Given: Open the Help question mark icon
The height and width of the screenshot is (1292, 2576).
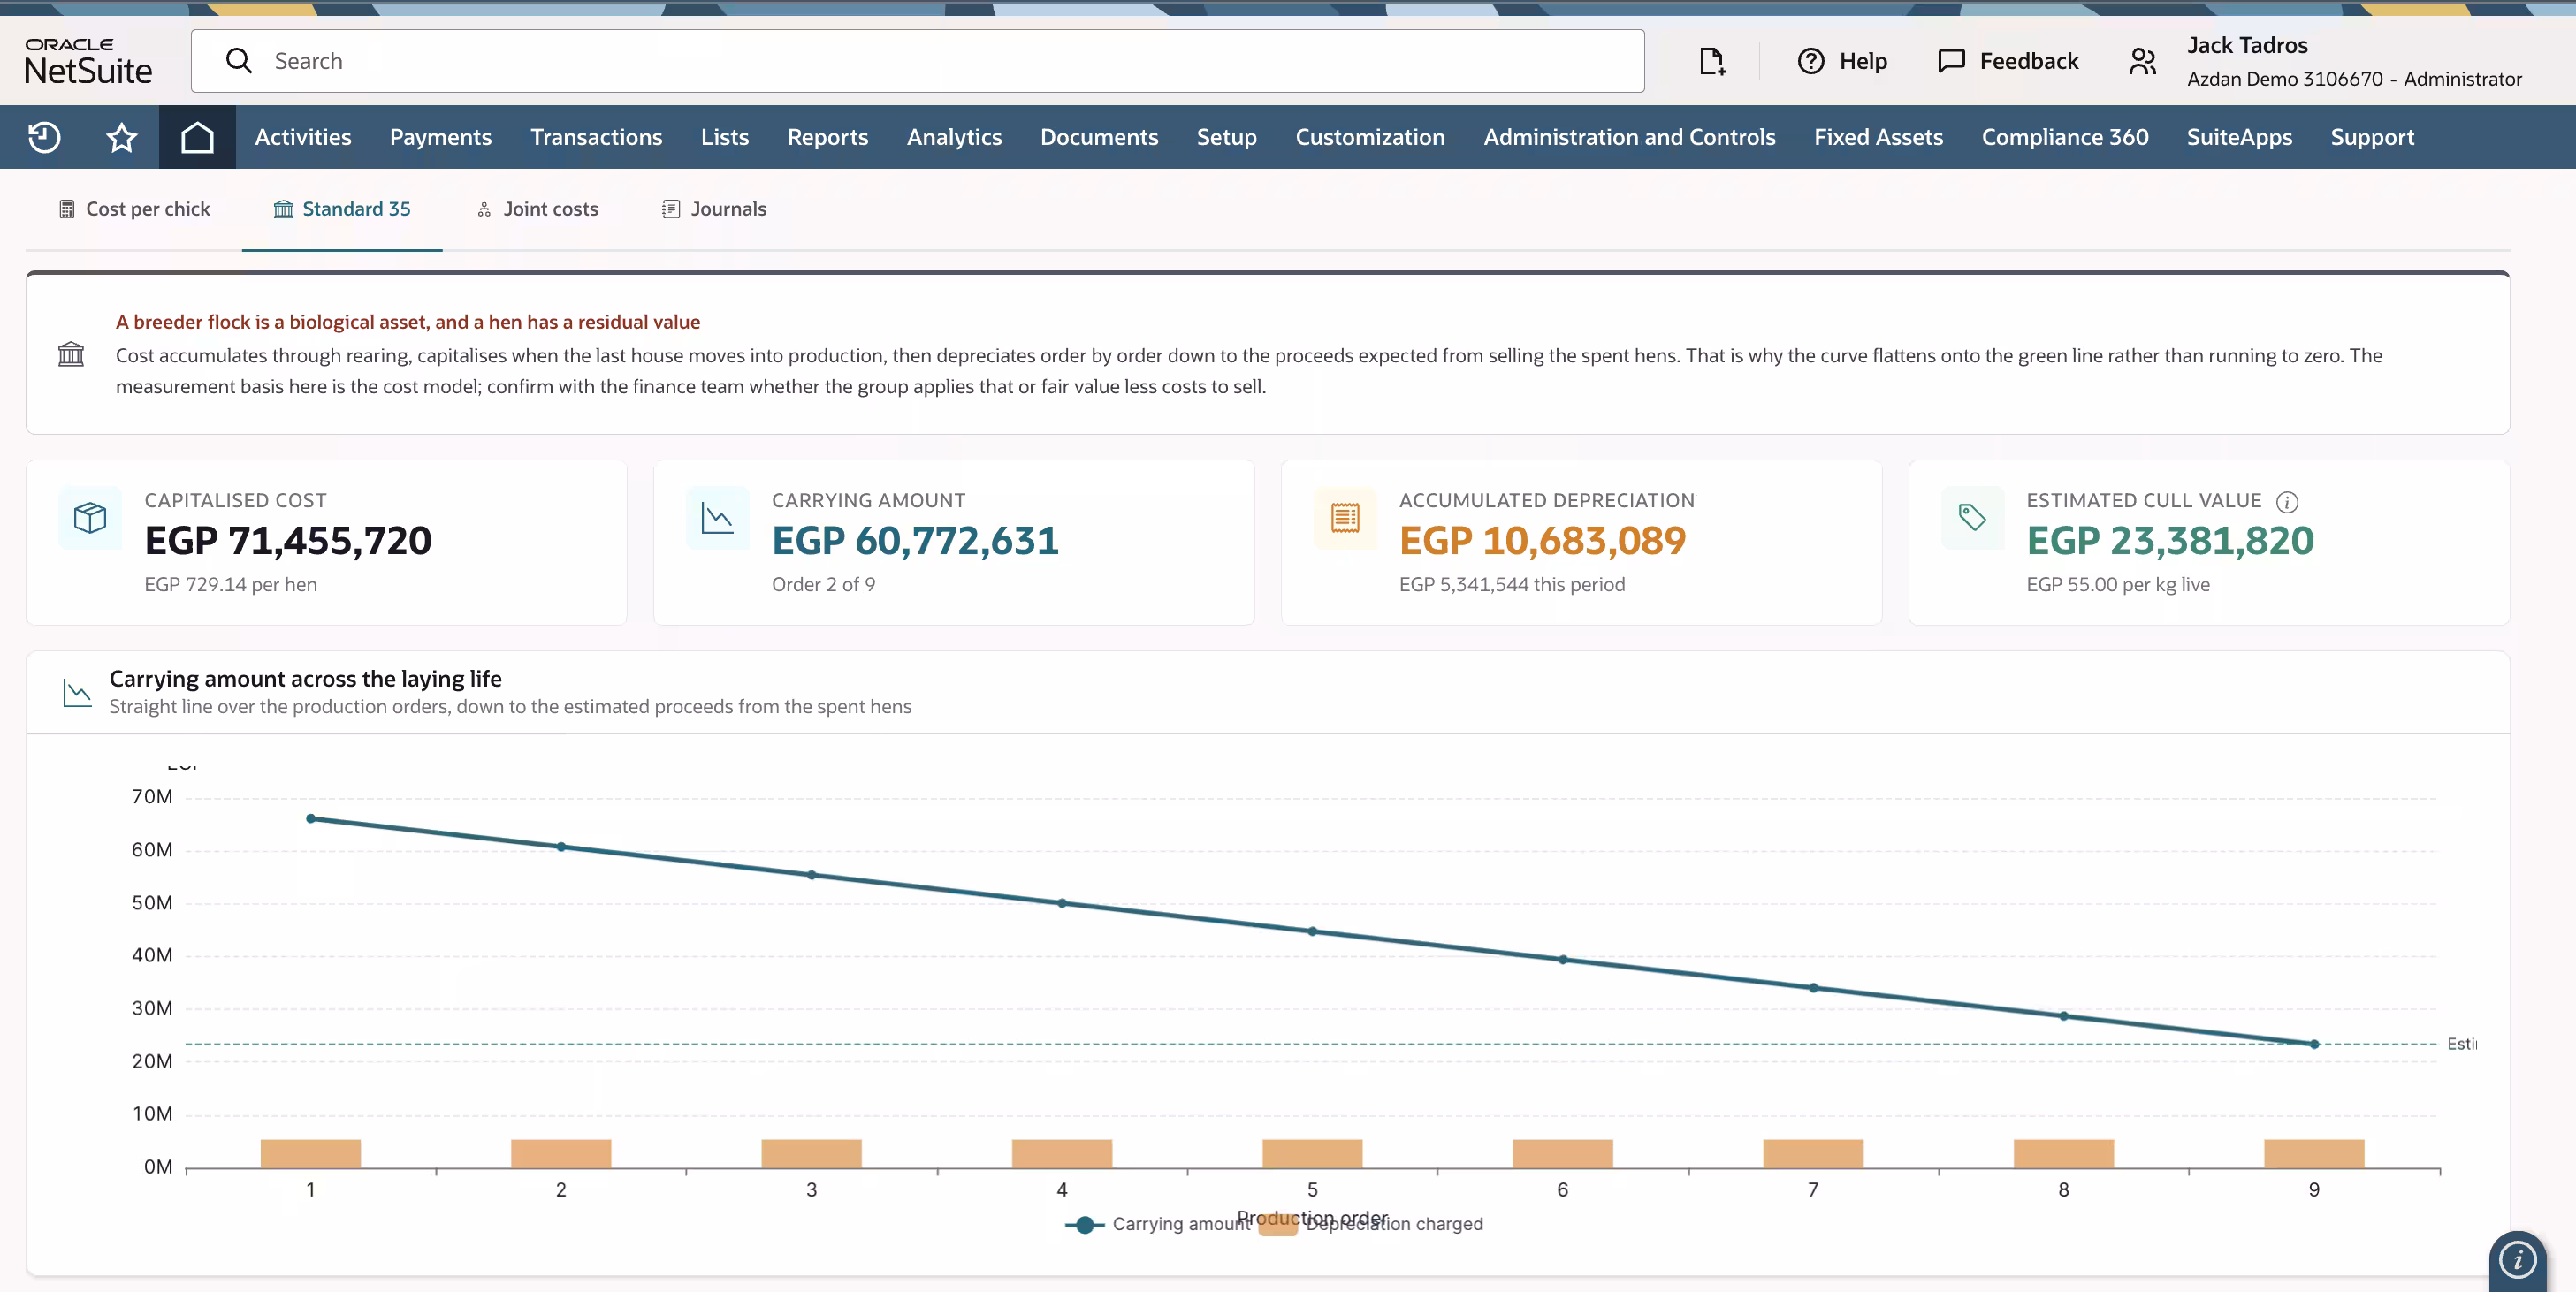Looking at the screenshot, I should pyautogui.click(x=1811, y=62).
